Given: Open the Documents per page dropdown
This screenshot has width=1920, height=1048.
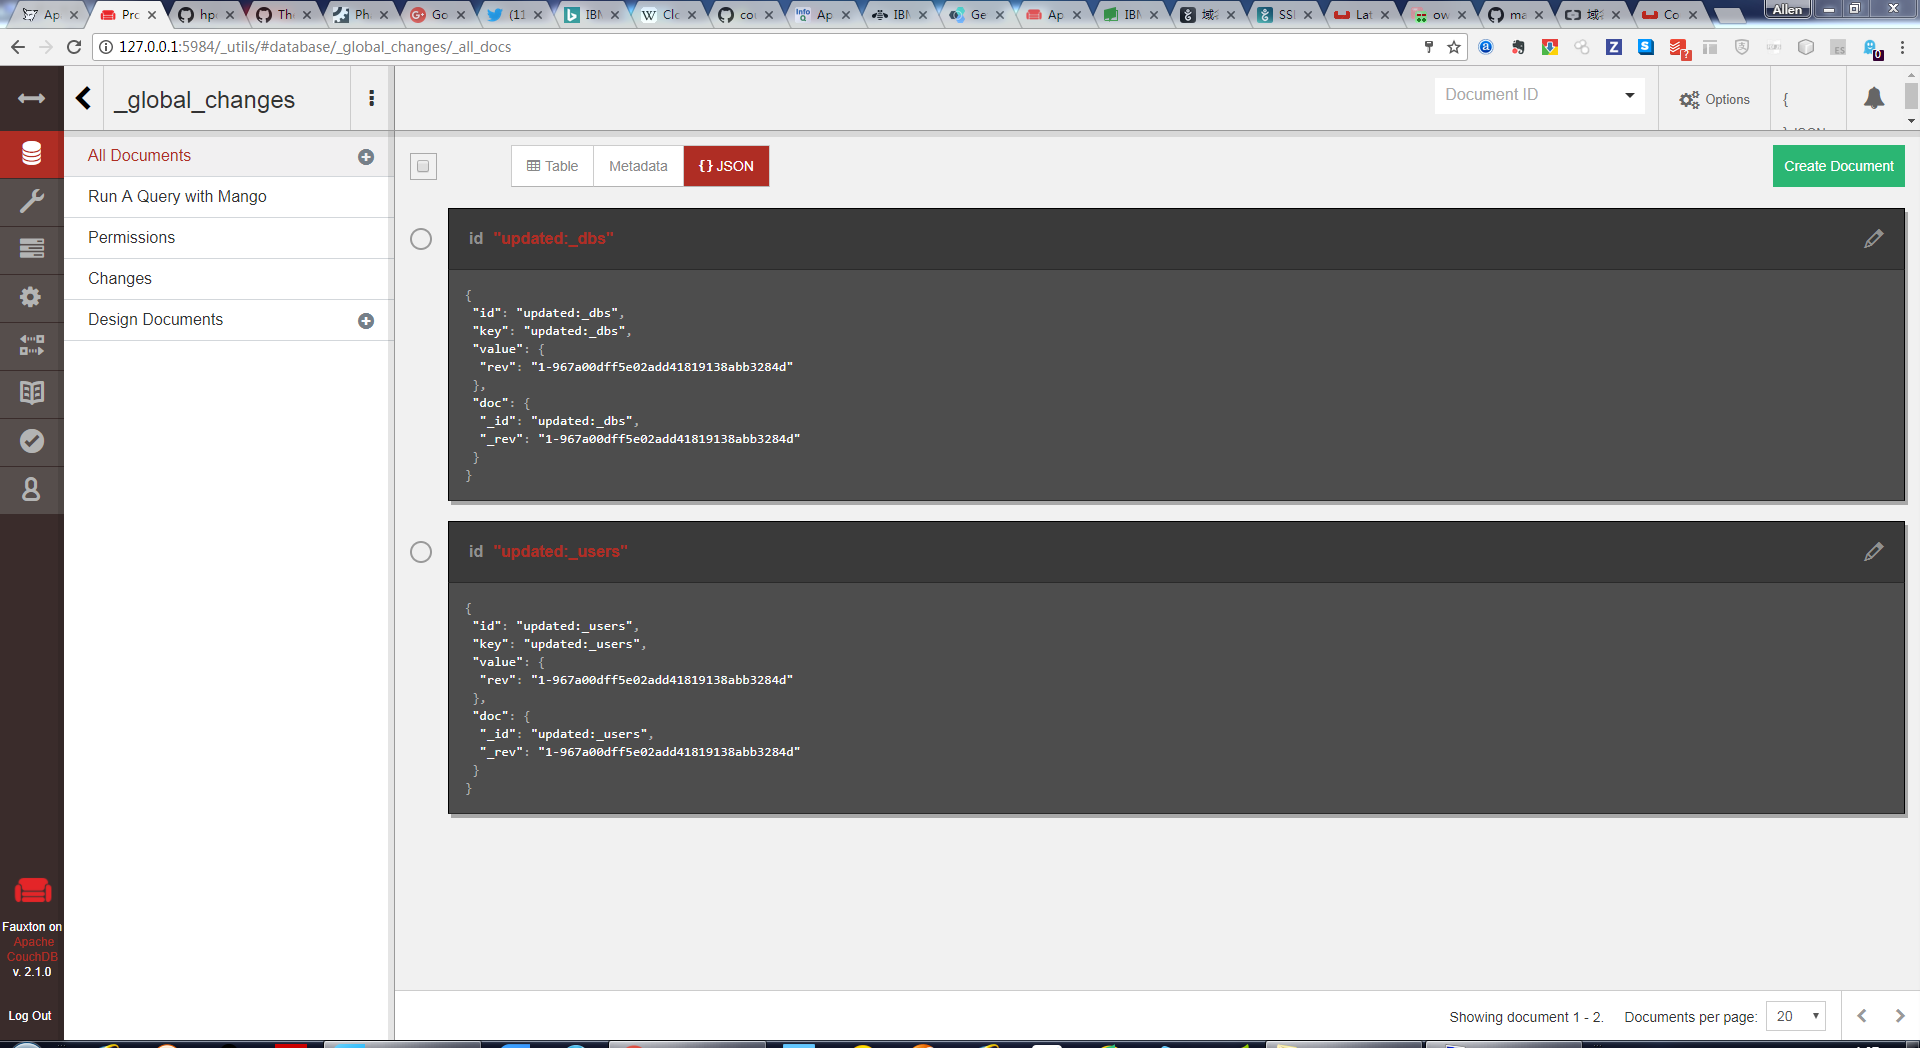Looking at the screenshot, I should [1796, 1016].
